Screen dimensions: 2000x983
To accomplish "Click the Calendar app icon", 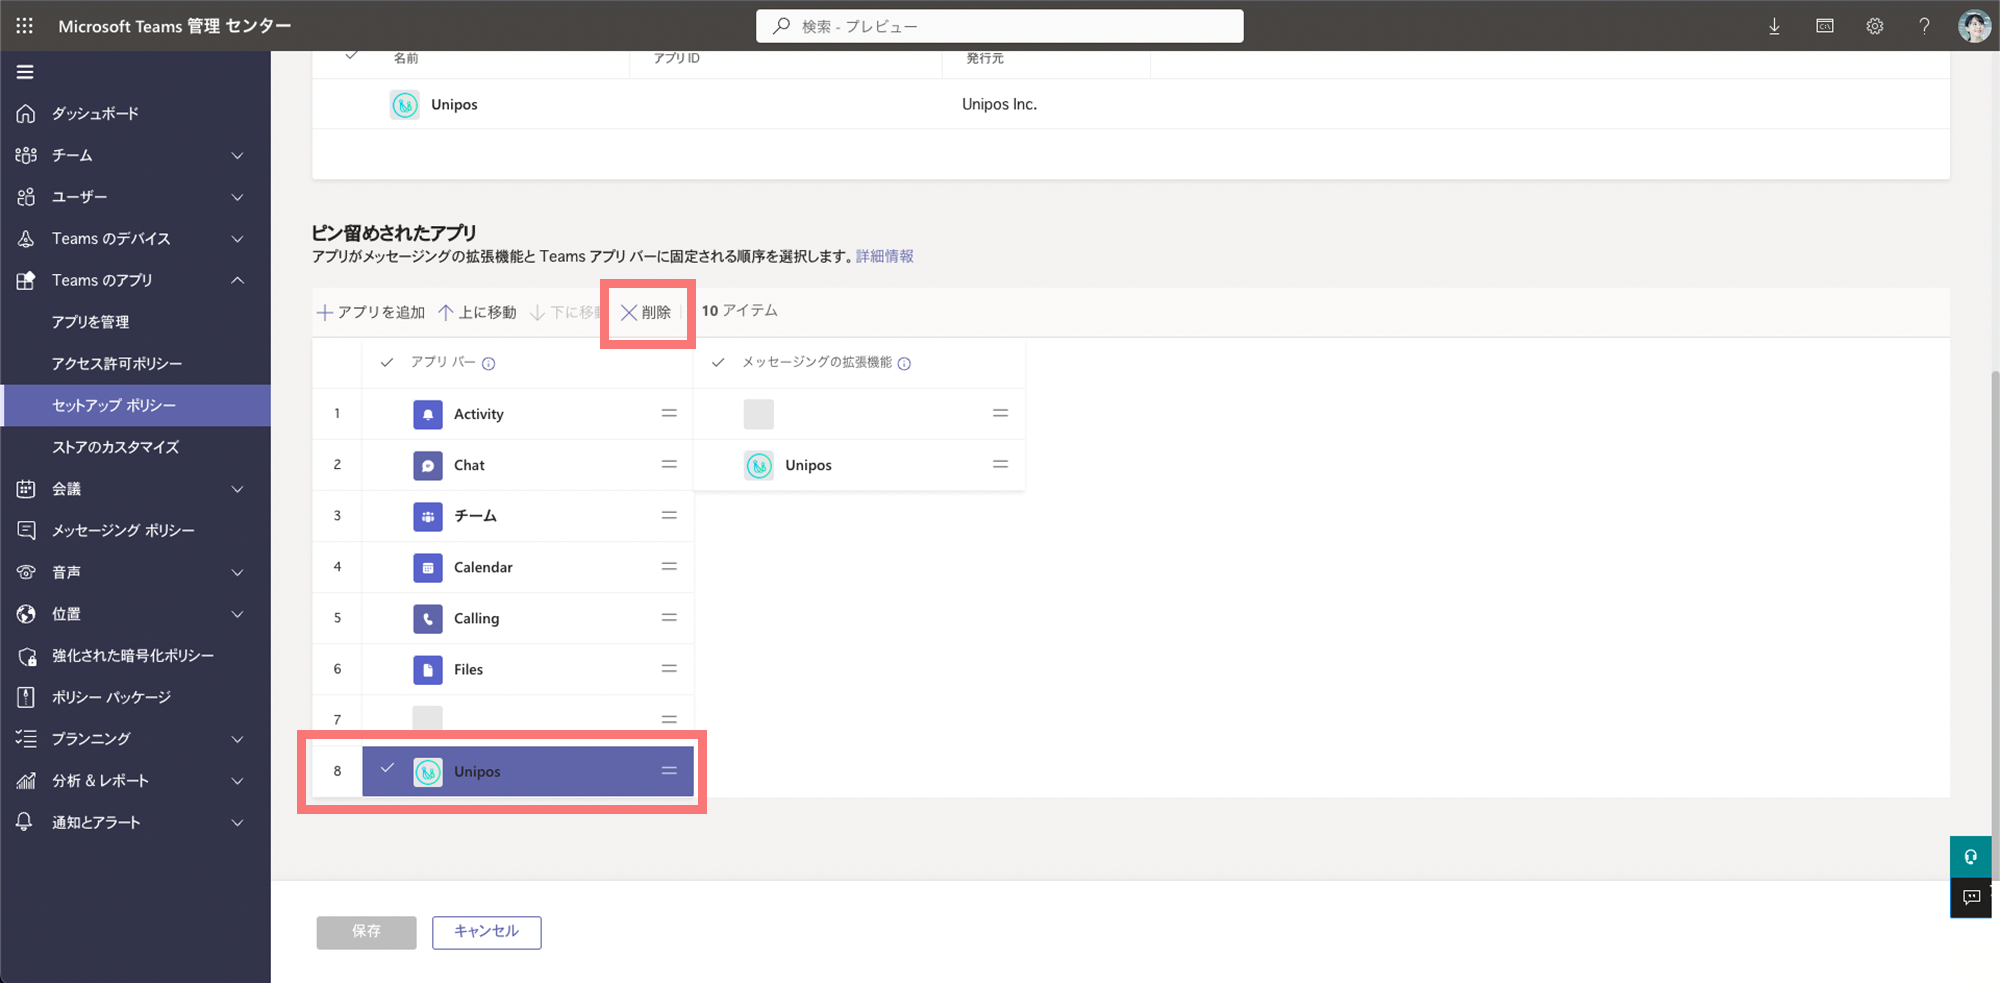I will pos(428,567).
